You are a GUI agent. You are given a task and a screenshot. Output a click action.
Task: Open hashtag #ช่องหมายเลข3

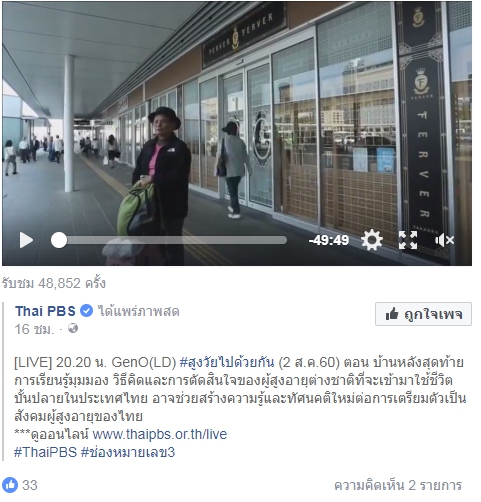128,452
